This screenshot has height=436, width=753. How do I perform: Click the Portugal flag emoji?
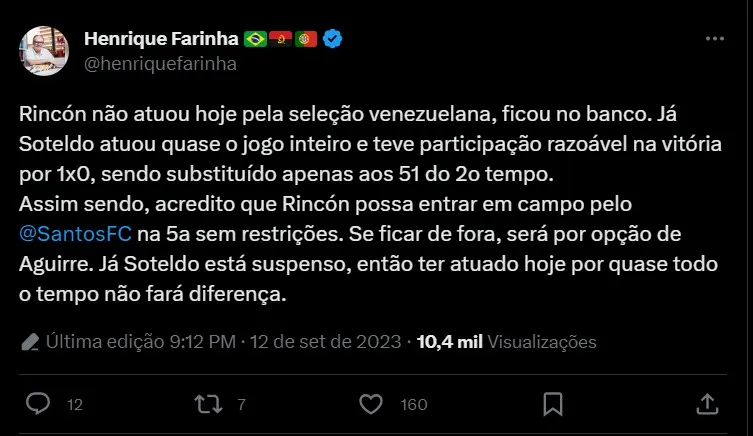[x=307, y=40]
